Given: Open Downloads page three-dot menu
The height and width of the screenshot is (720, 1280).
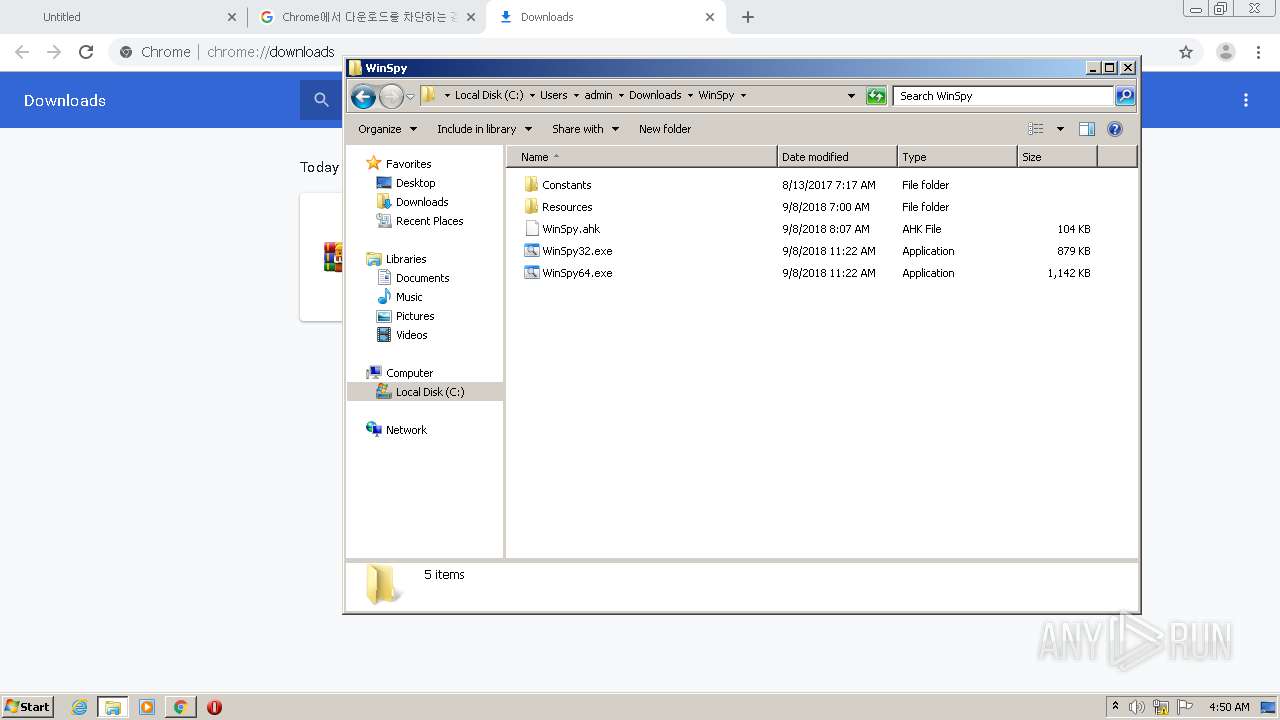Looking at the screenshot, I should coord(1246,100).
